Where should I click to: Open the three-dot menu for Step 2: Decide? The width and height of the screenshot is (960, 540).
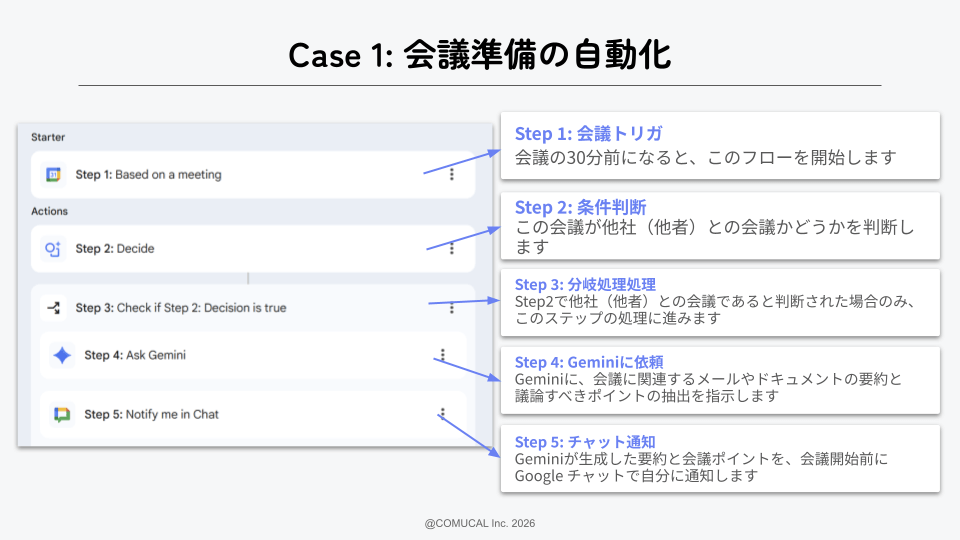[x=451, y=249]
